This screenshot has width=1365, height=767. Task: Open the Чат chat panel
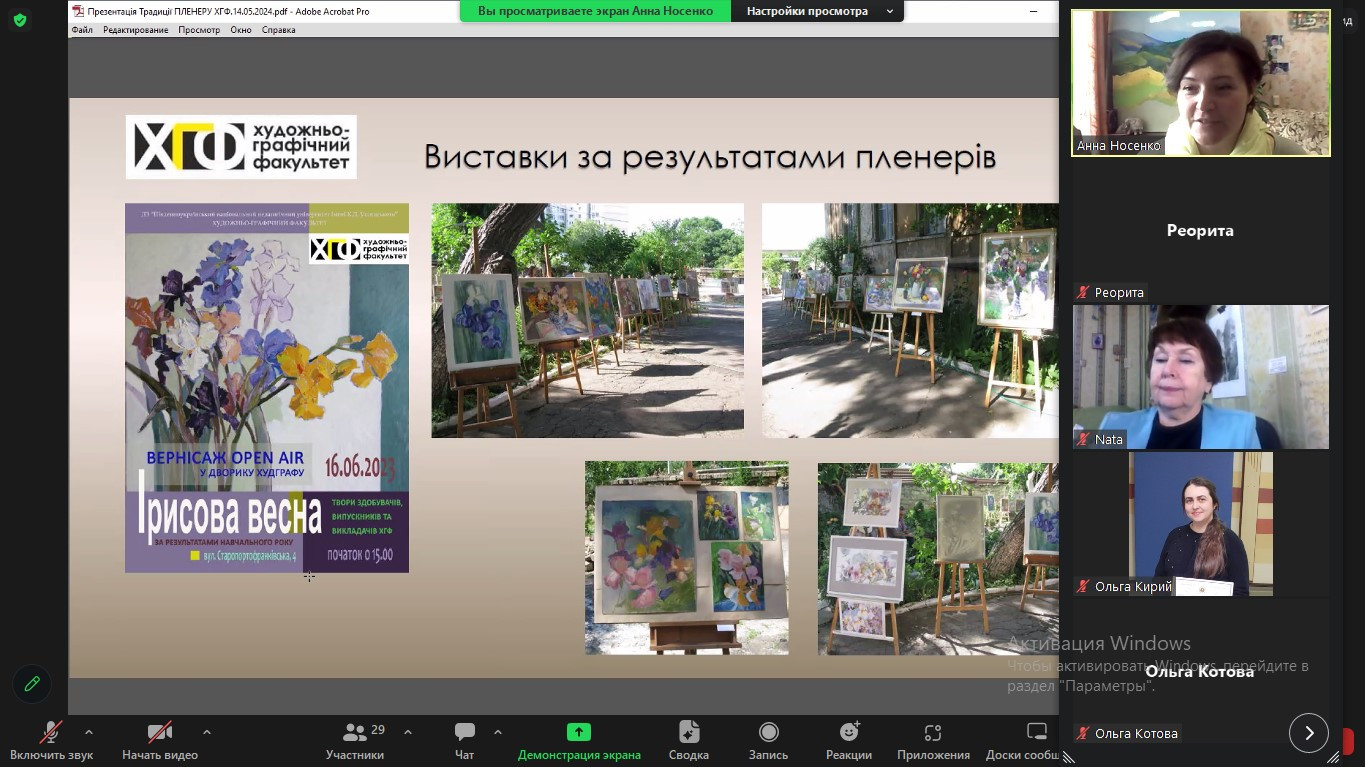464,741
